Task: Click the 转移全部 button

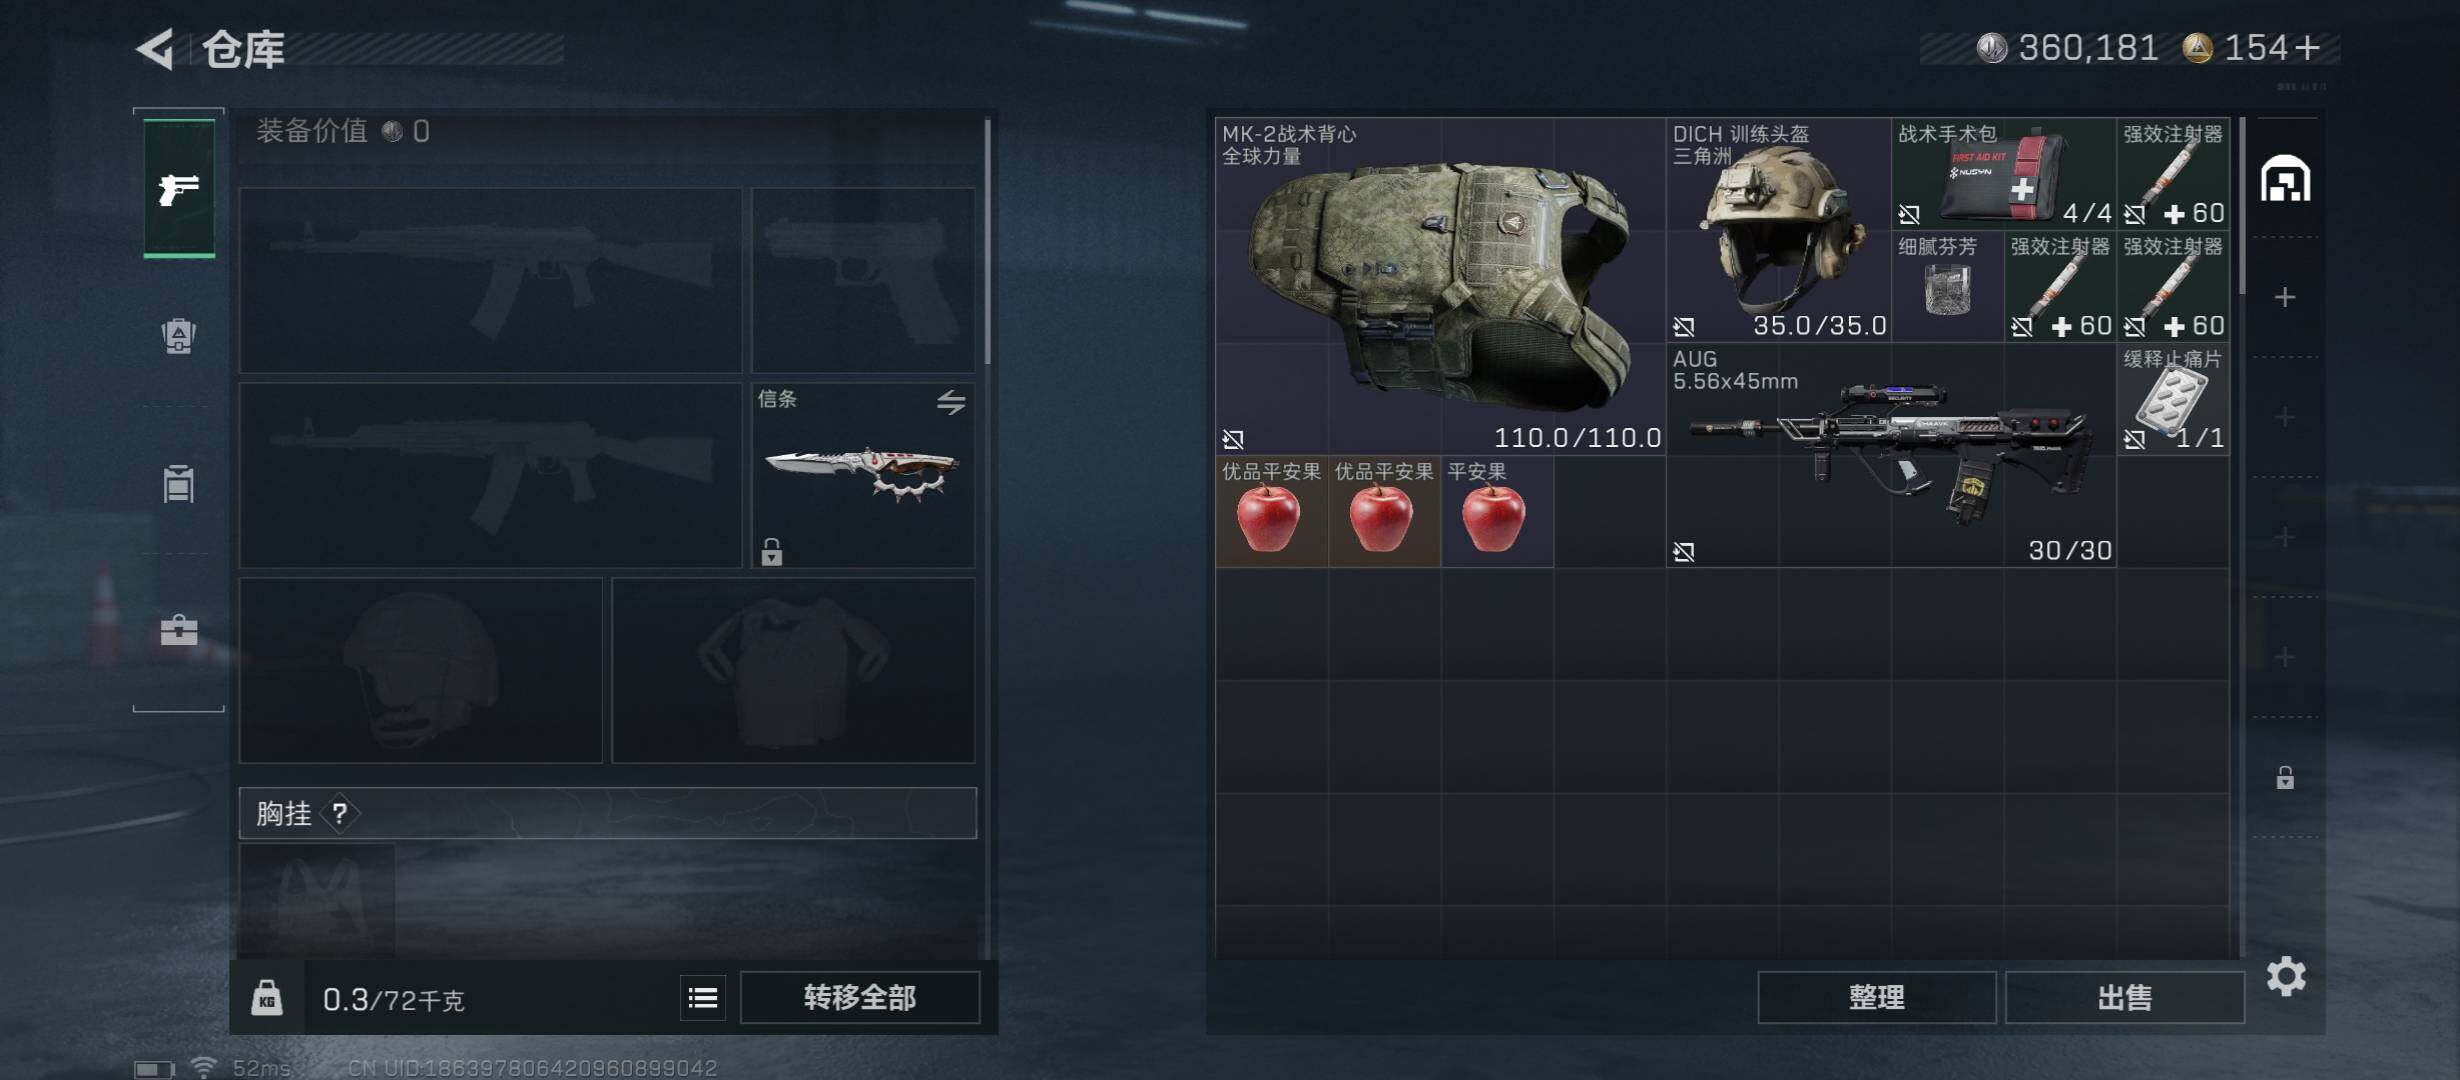Action: [x=860, y=997]
